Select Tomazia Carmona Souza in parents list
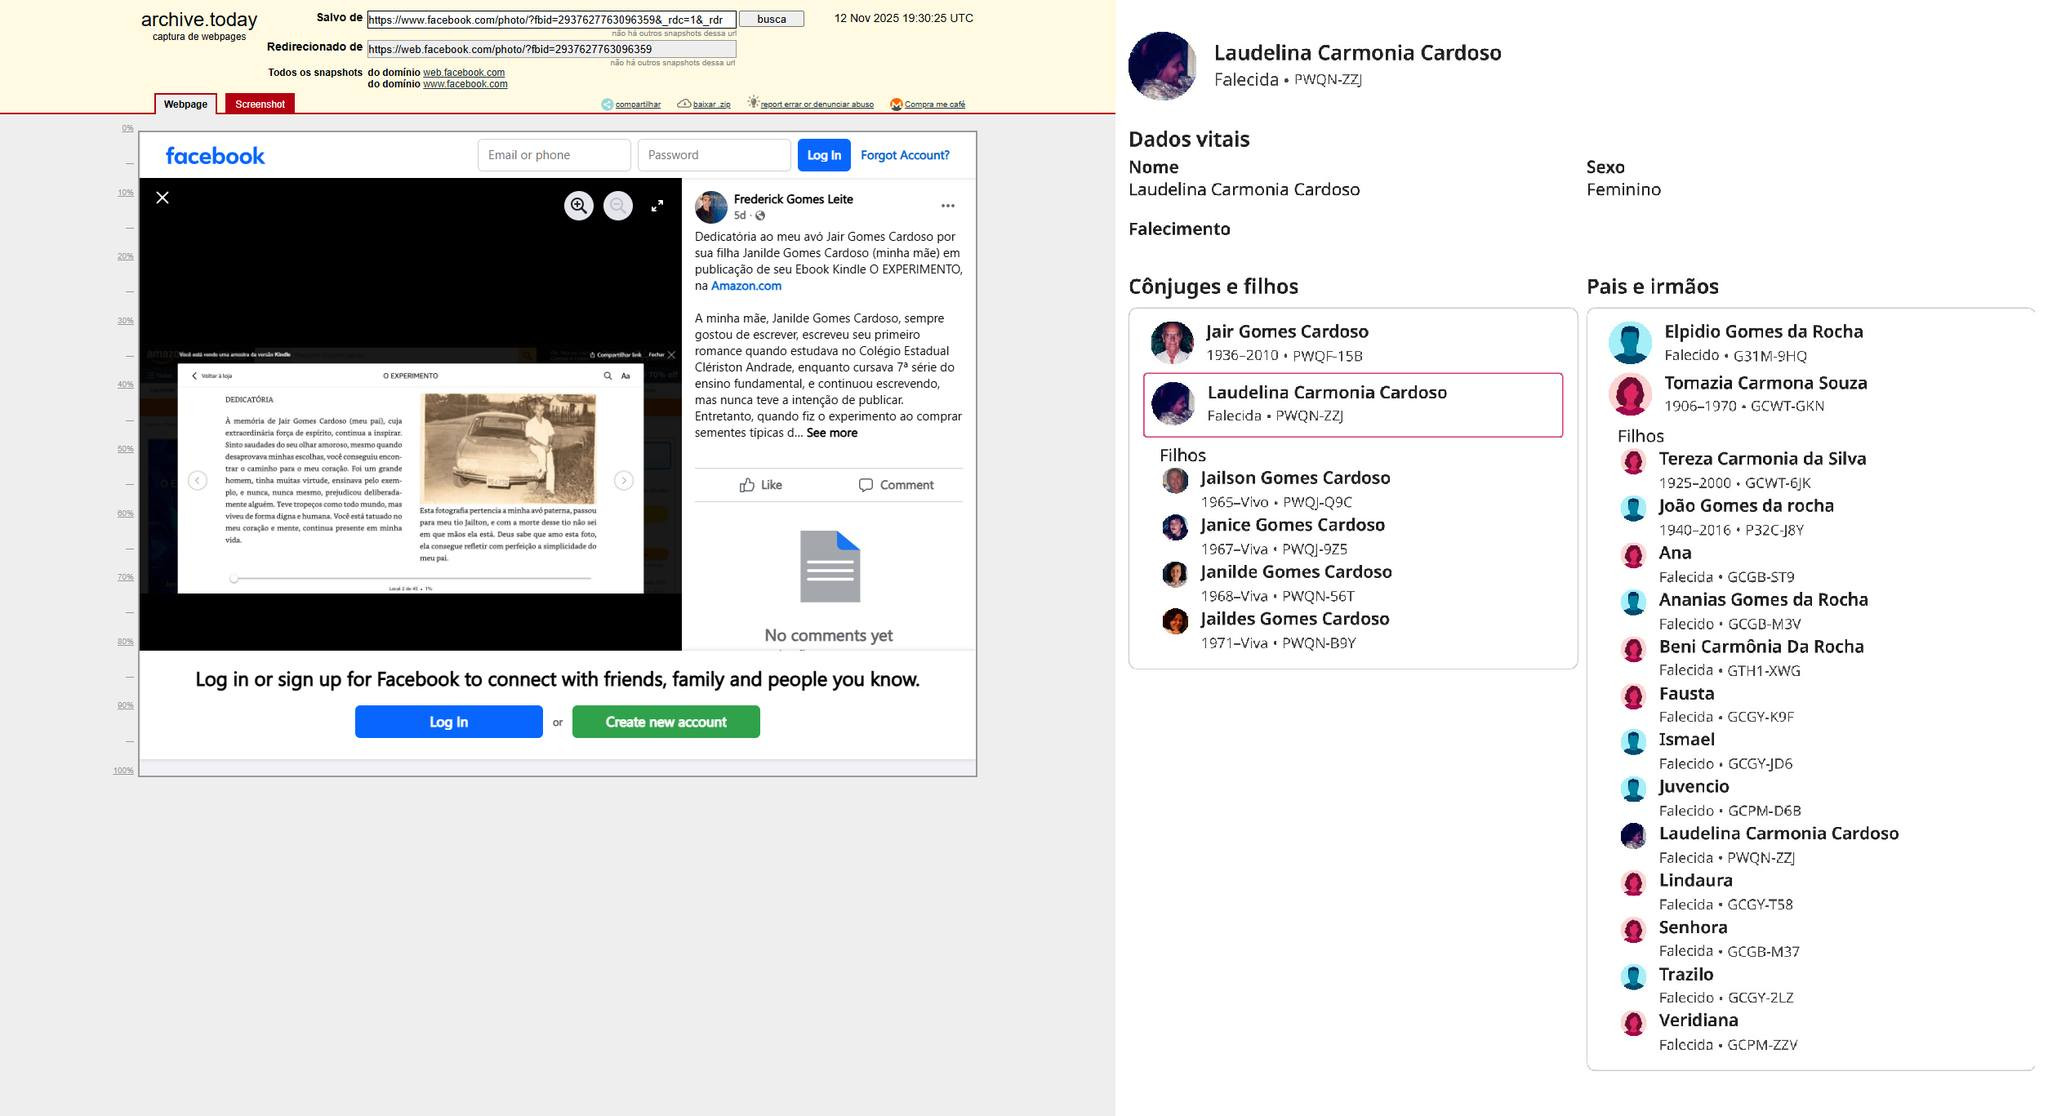This screenshot has width=2048, height=1116. coord(1764,383)
